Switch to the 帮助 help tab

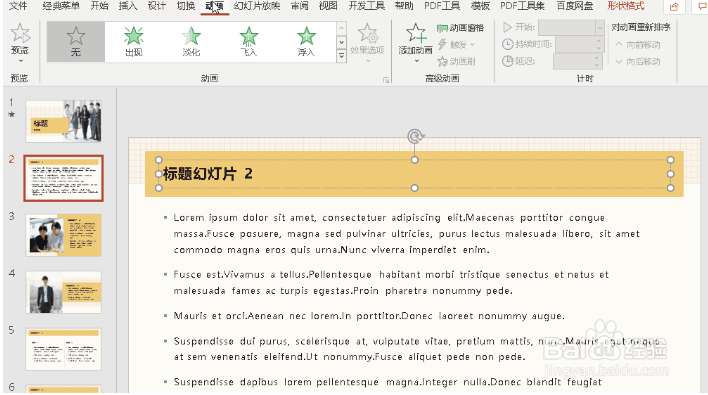(404, 6)
